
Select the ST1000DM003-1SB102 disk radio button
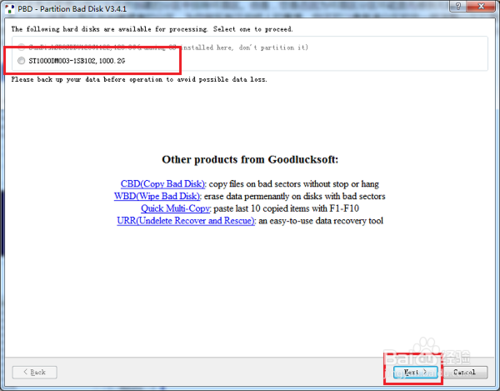[x=21, y=61]
